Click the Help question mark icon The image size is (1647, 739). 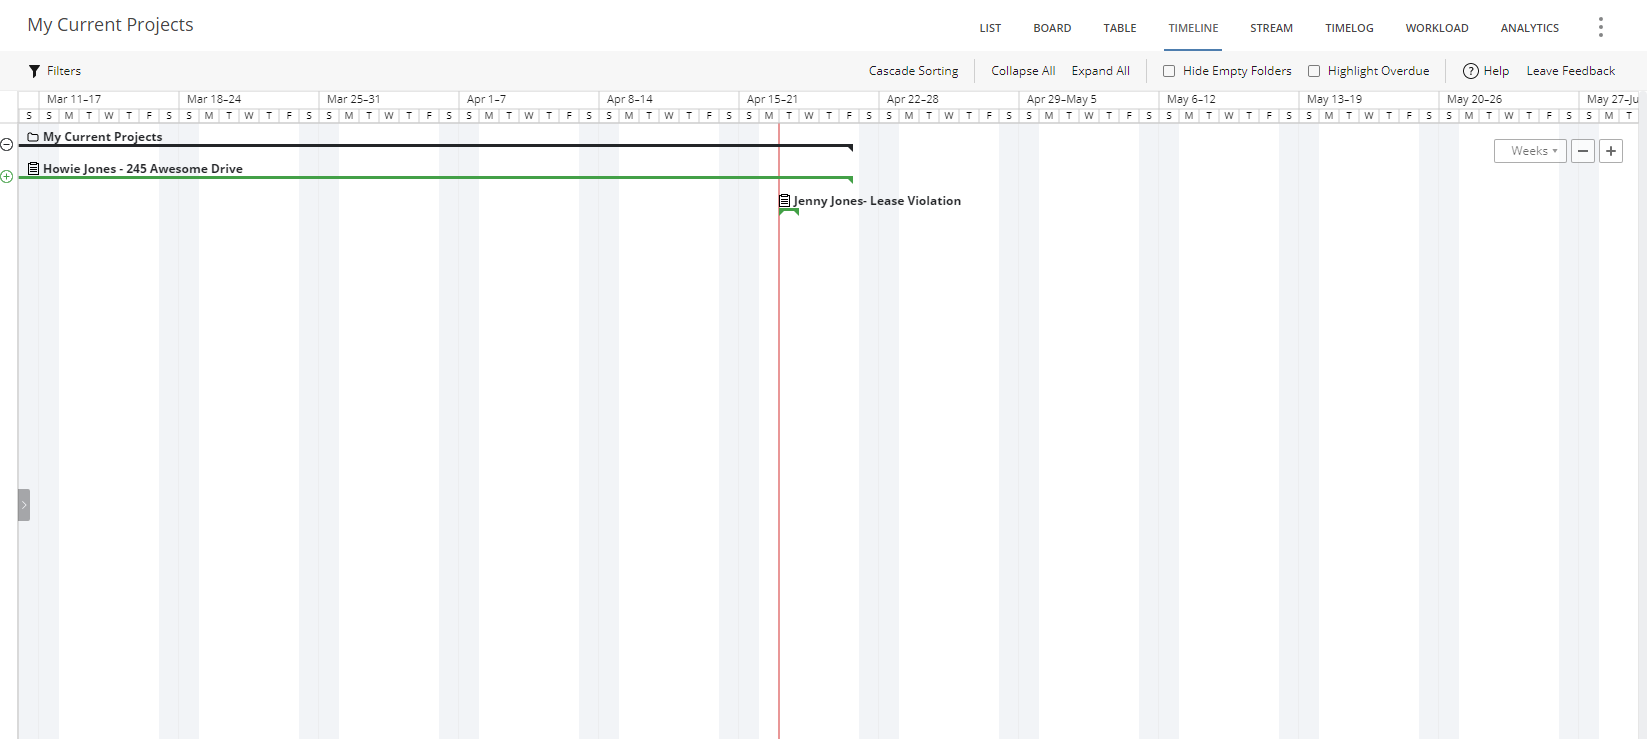(x=1470, y=71)
